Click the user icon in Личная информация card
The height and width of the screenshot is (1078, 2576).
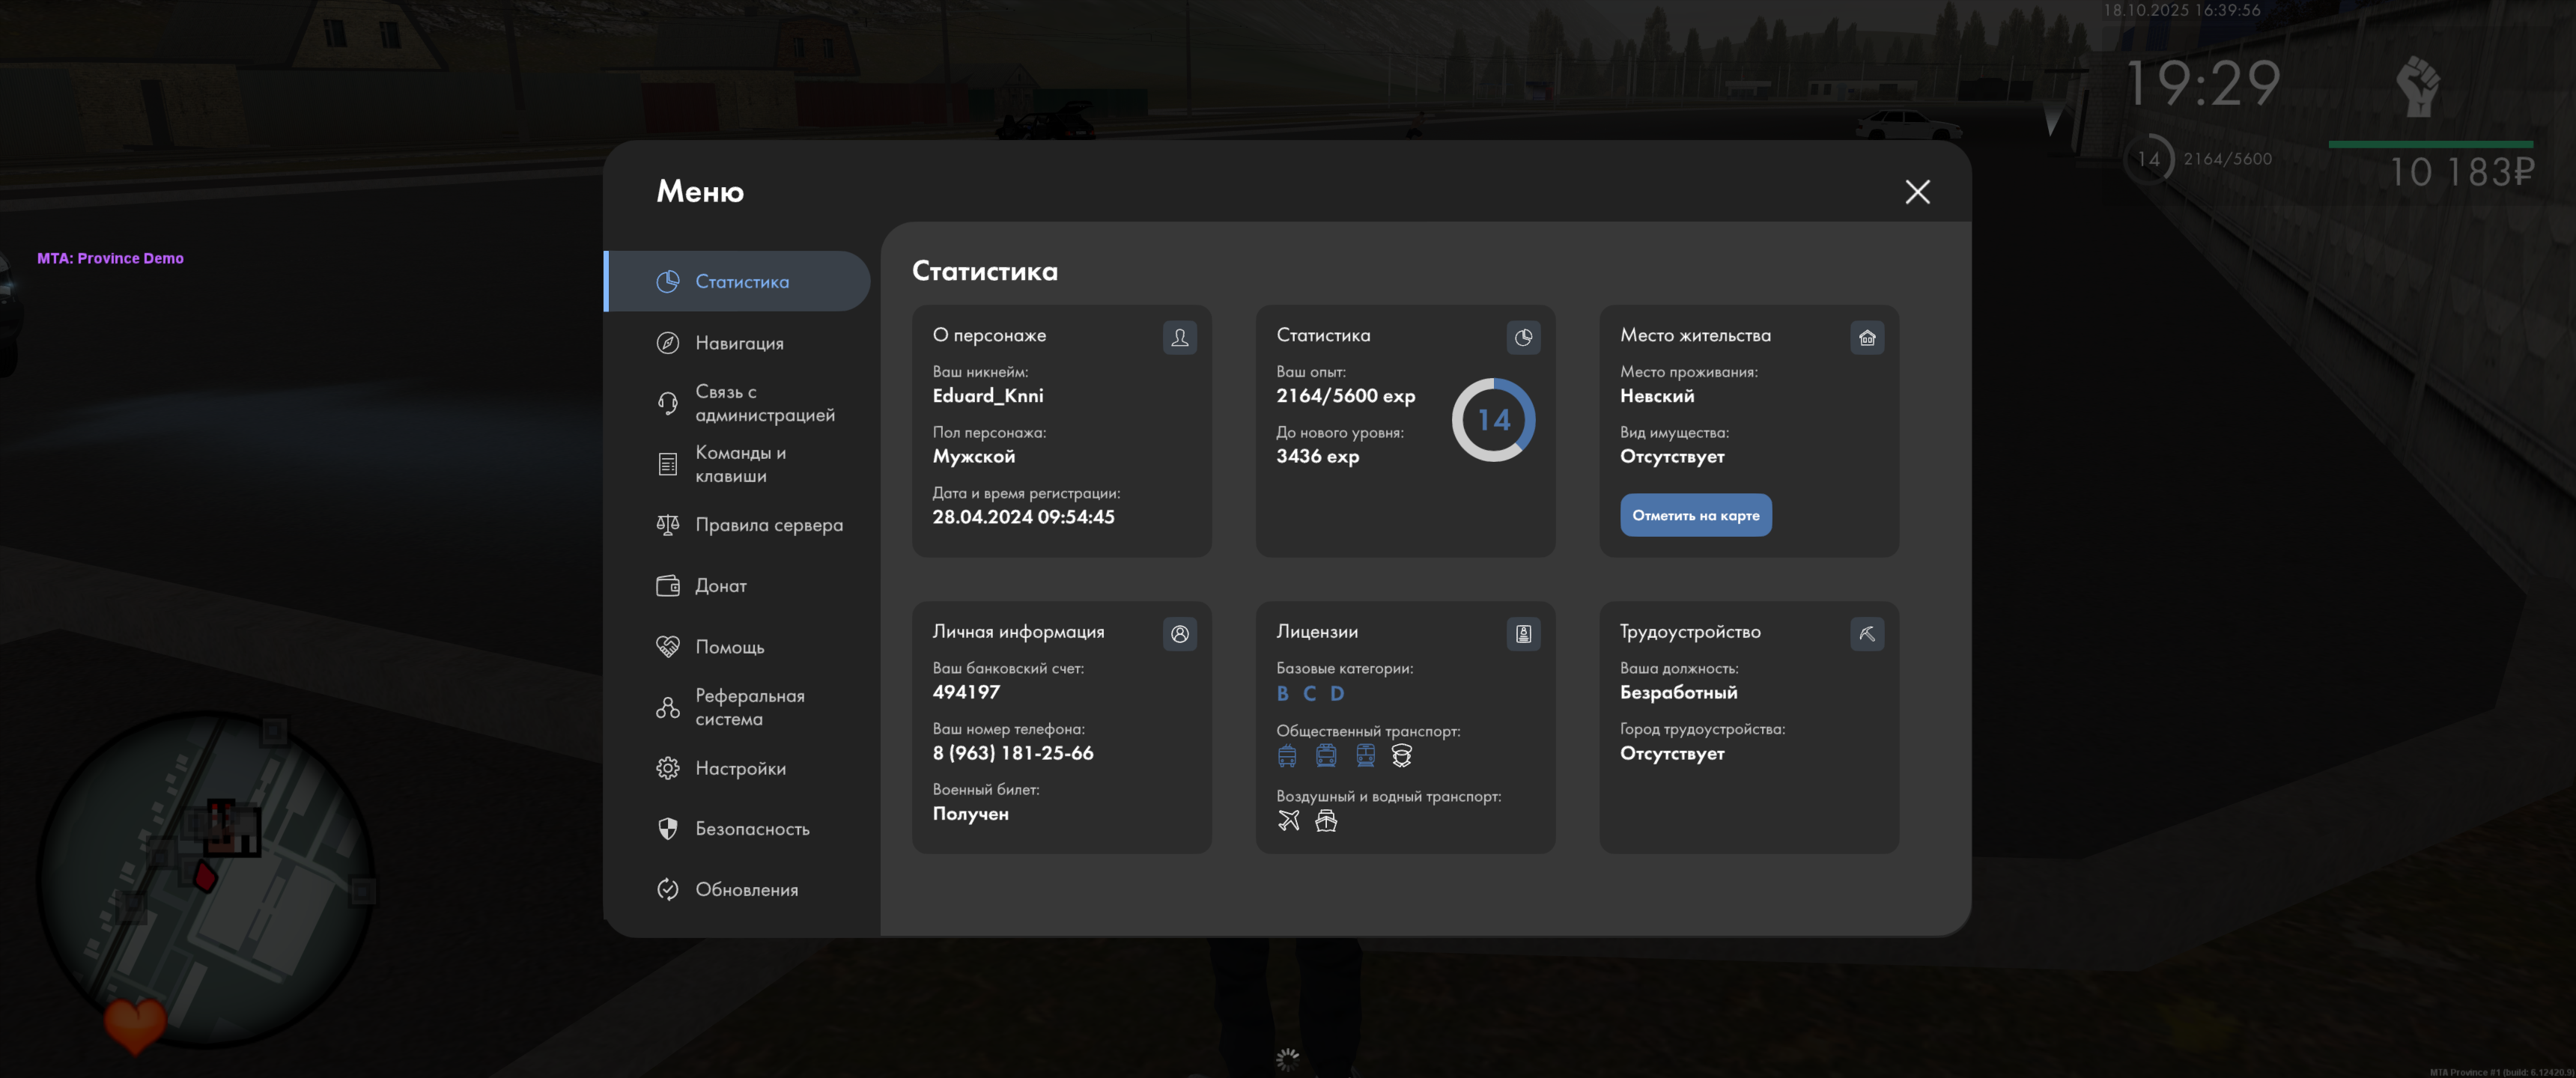[x=1179, y=633]
